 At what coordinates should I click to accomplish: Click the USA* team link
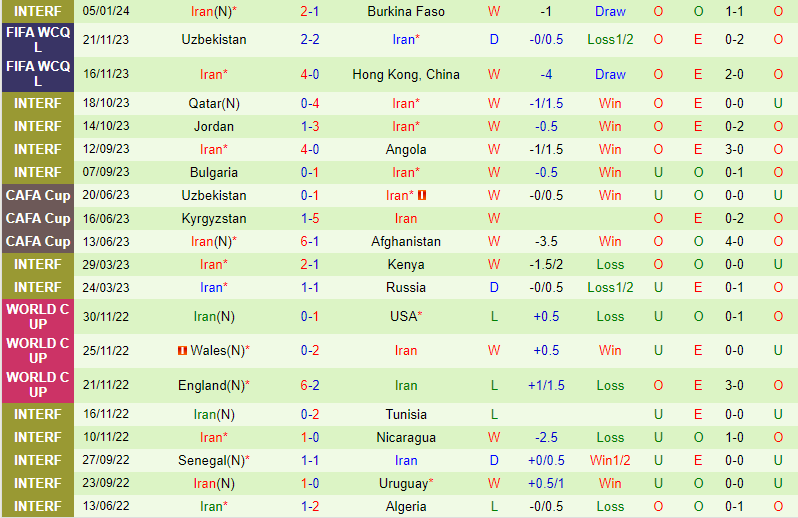(405, 316)
